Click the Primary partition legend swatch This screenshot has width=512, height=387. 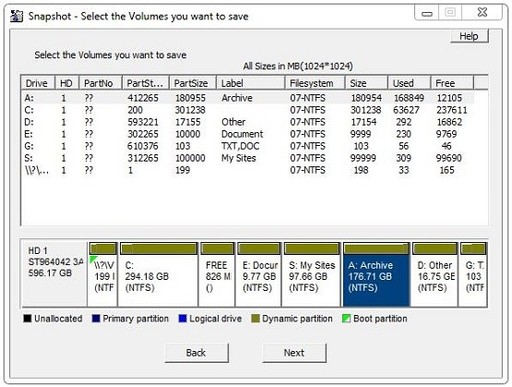click(x=96, y=318)
